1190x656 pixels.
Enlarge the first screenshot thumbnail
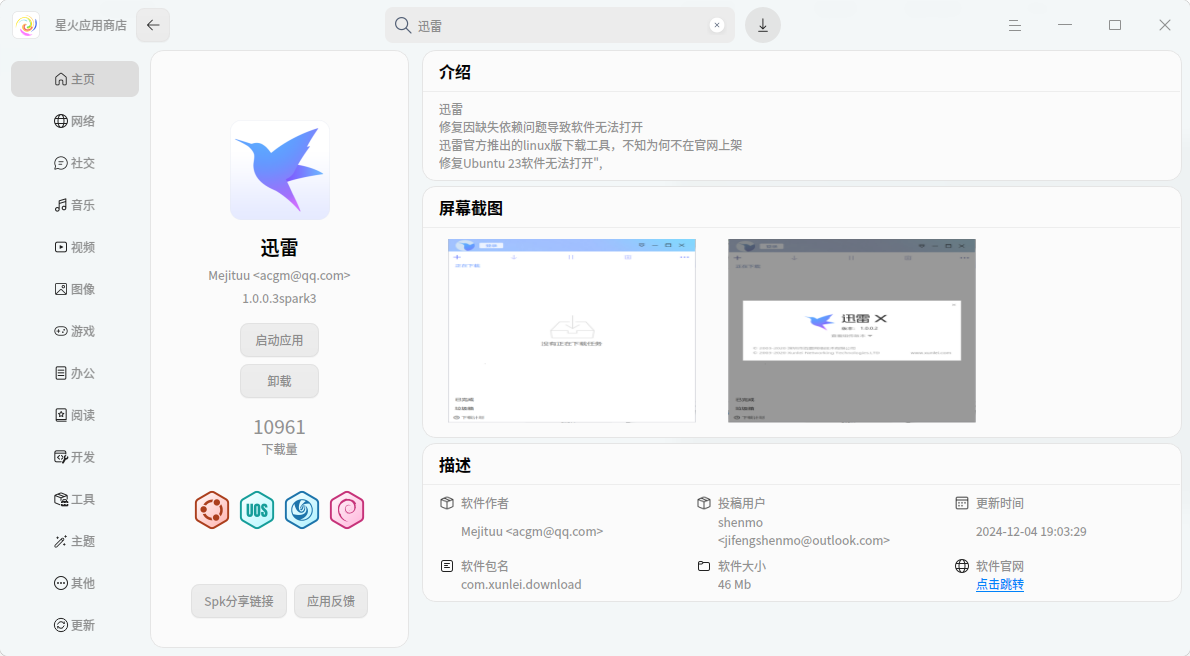(x=572, y=330)
